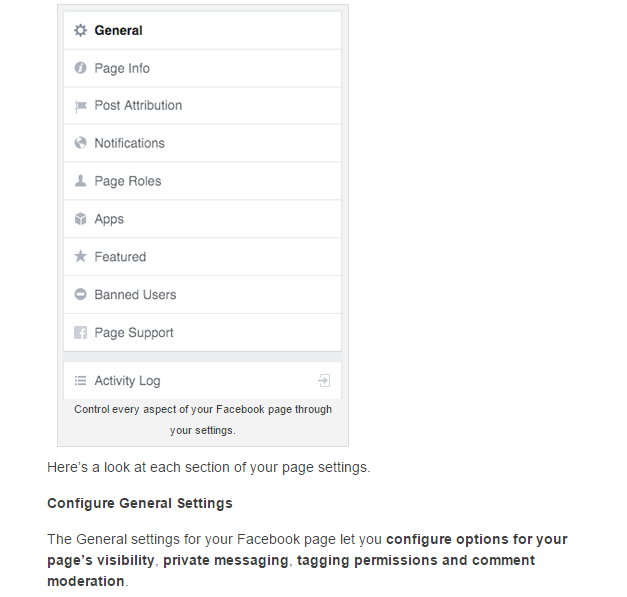Click the Page Info icon
Image resolution: width=627 pixels, height=597 pixels.
click(x=81, y=68)
